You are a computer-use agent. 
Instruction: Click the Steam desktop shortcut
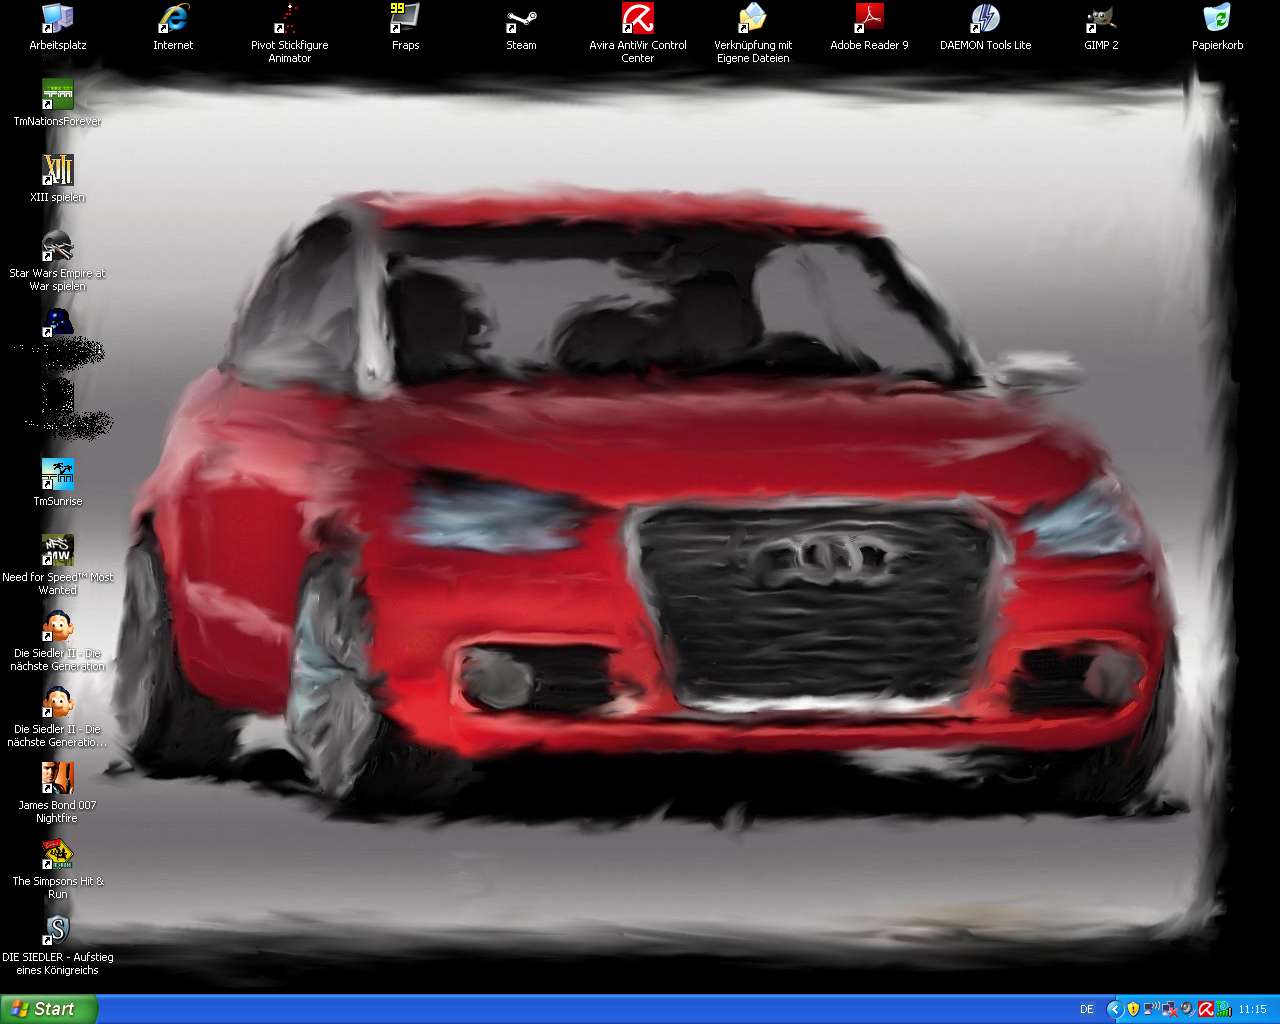pyautogui.click(x=521, y=19)
